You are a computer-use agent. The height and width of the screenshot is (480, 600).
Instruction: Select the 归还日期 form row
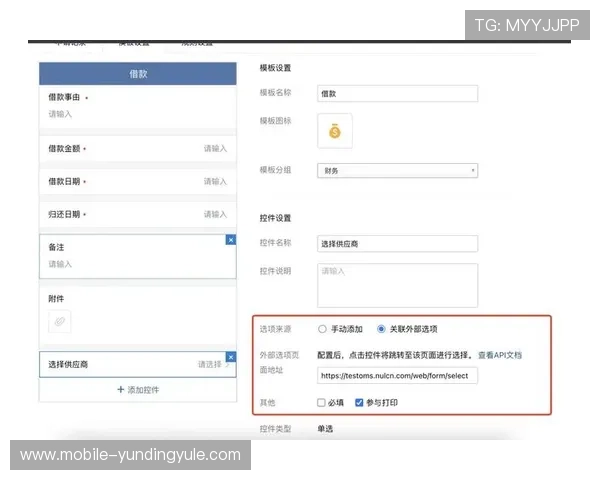[x=138, y=214]
